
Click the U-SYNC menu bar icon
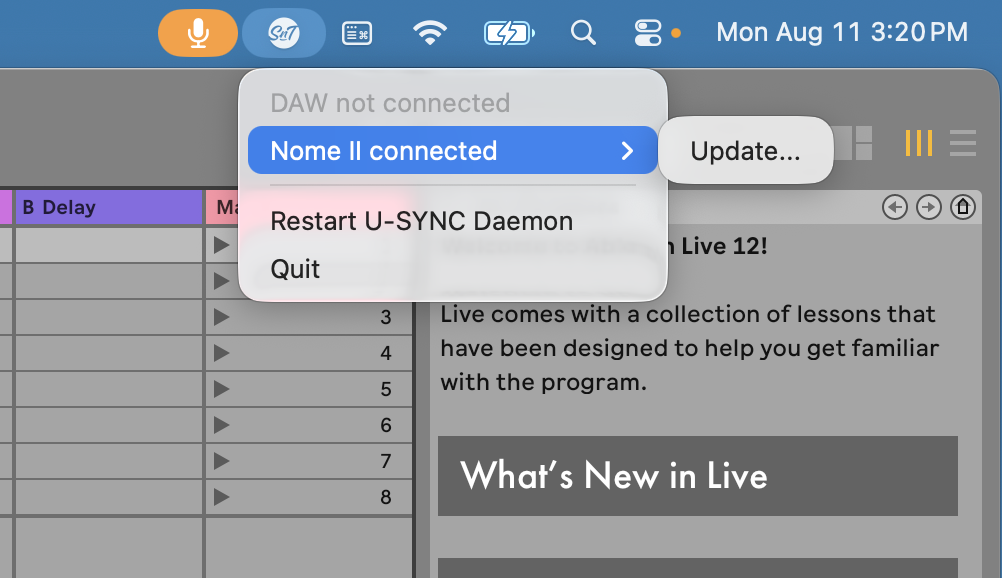[283, 33]
